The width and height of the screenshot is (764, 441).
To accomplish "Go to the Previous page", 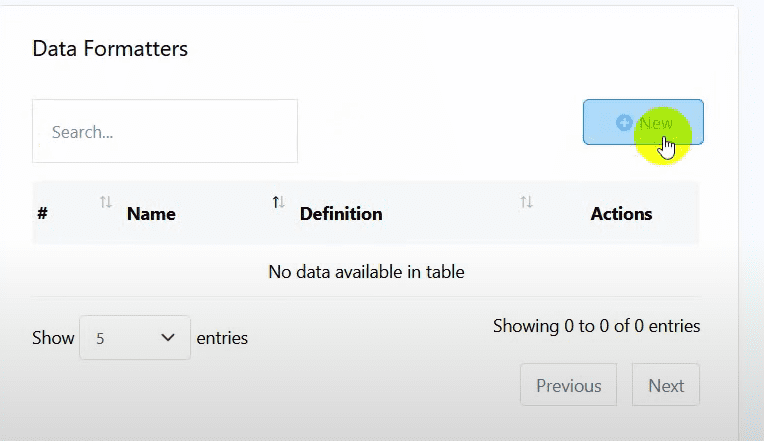I will tap(568, 385).
